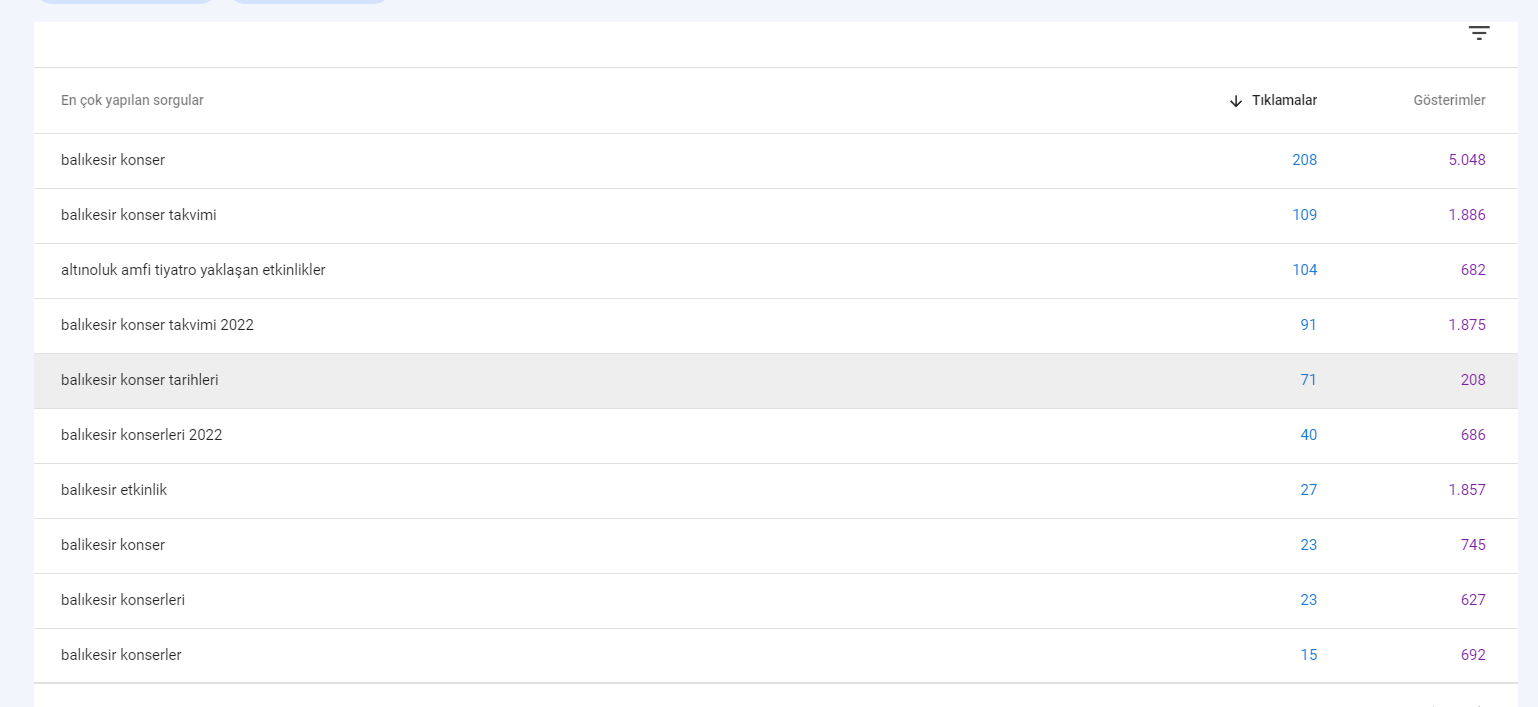Open the balıkesir konserler query row
This screenshot has width=1538, height=707.
click(776, 656)
